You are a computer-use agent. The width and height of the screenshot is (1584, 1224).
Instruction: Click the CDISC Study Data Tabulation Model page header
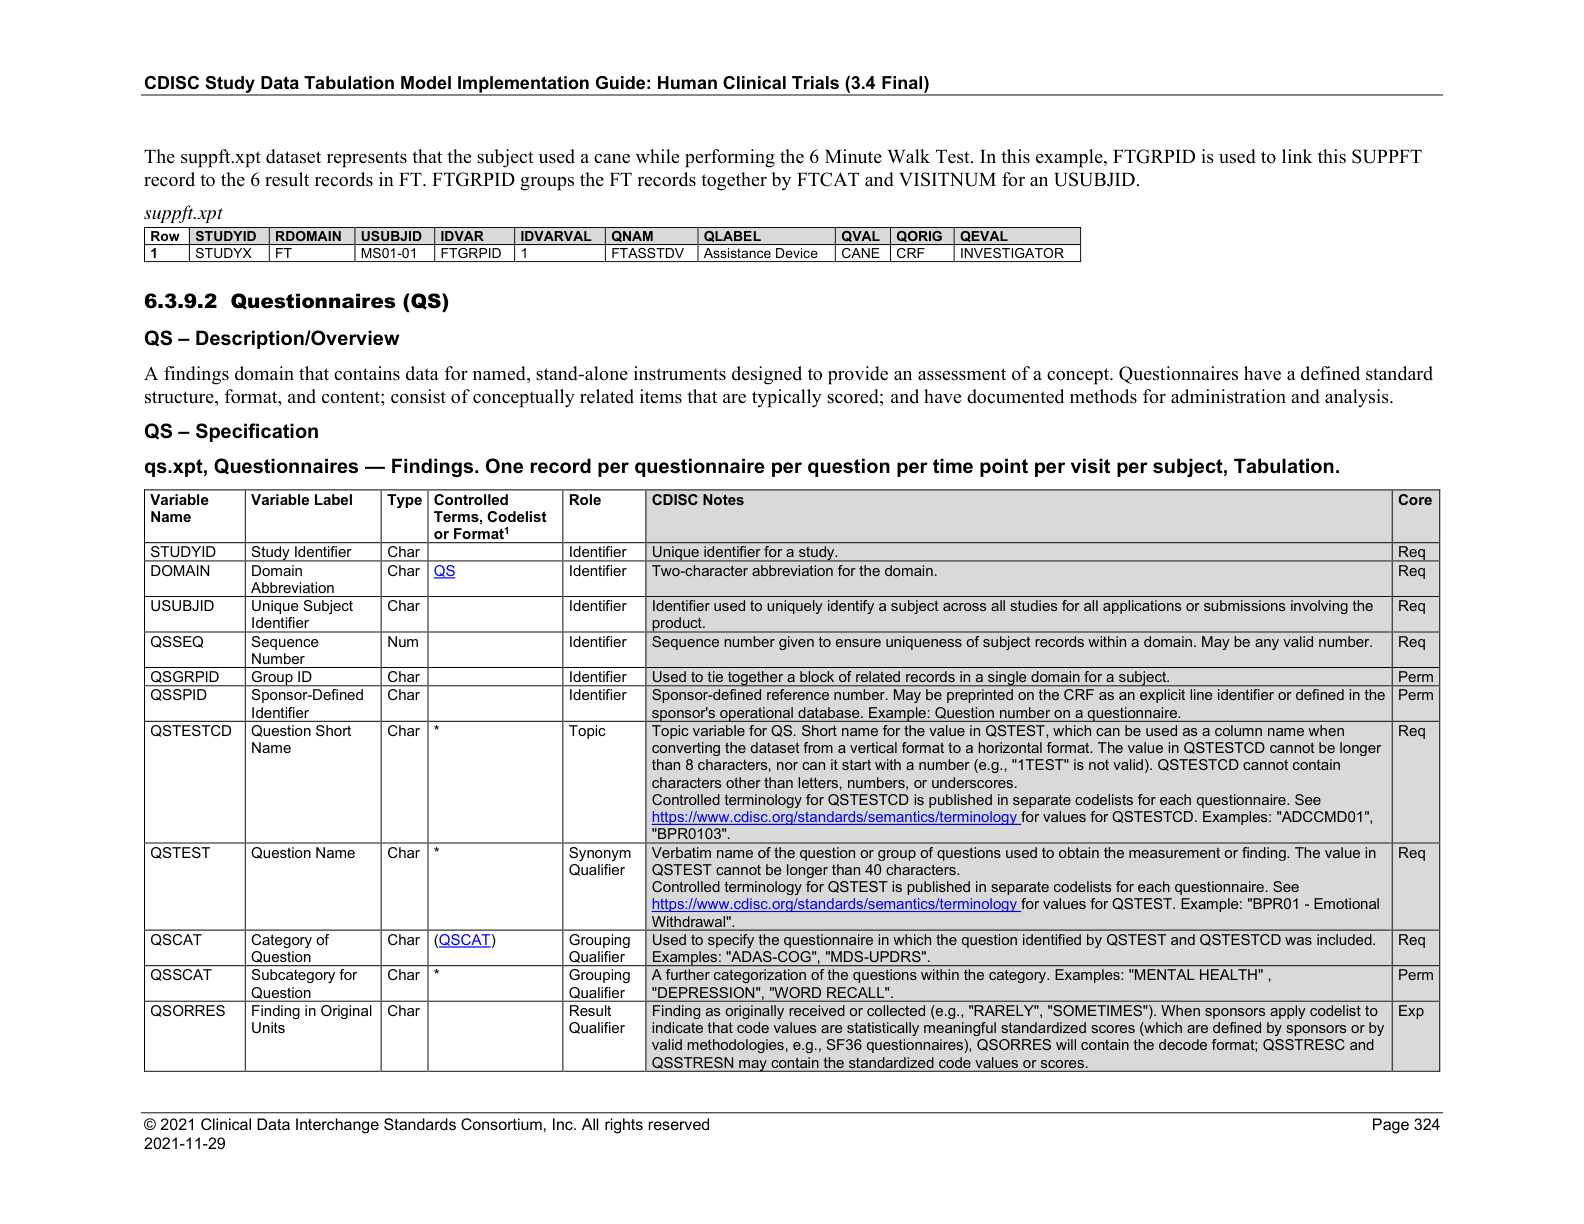(x=537, y=83)
